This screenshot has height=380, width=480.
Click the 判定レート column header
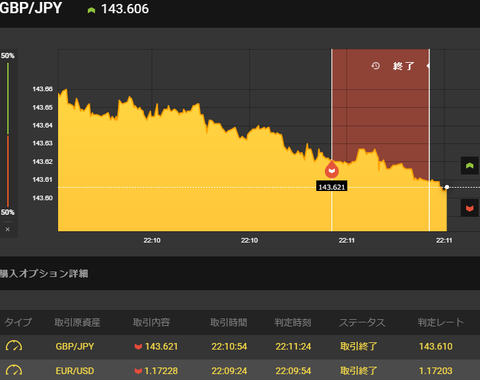[441, 322]
